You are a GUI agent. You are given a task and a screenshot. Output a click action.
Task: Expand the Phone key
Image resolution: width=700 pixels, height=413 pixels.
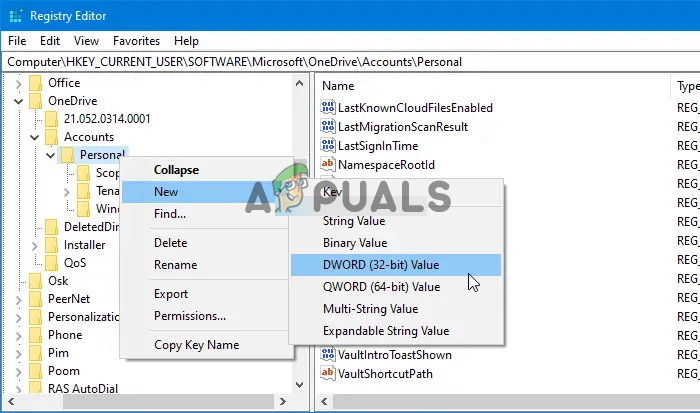click(18, 335)
